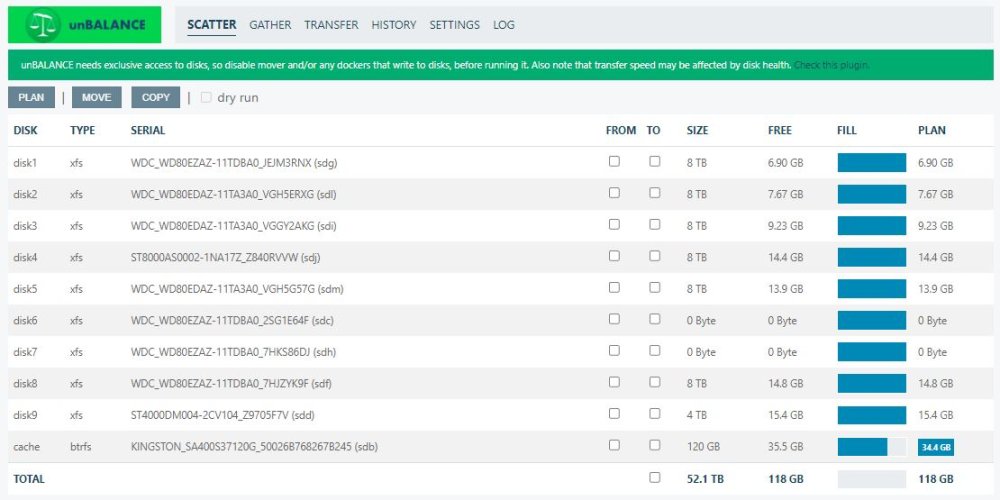This screenshot has width=1000, height=500.
Task: Click the SIZE column header
Action: 698,130
